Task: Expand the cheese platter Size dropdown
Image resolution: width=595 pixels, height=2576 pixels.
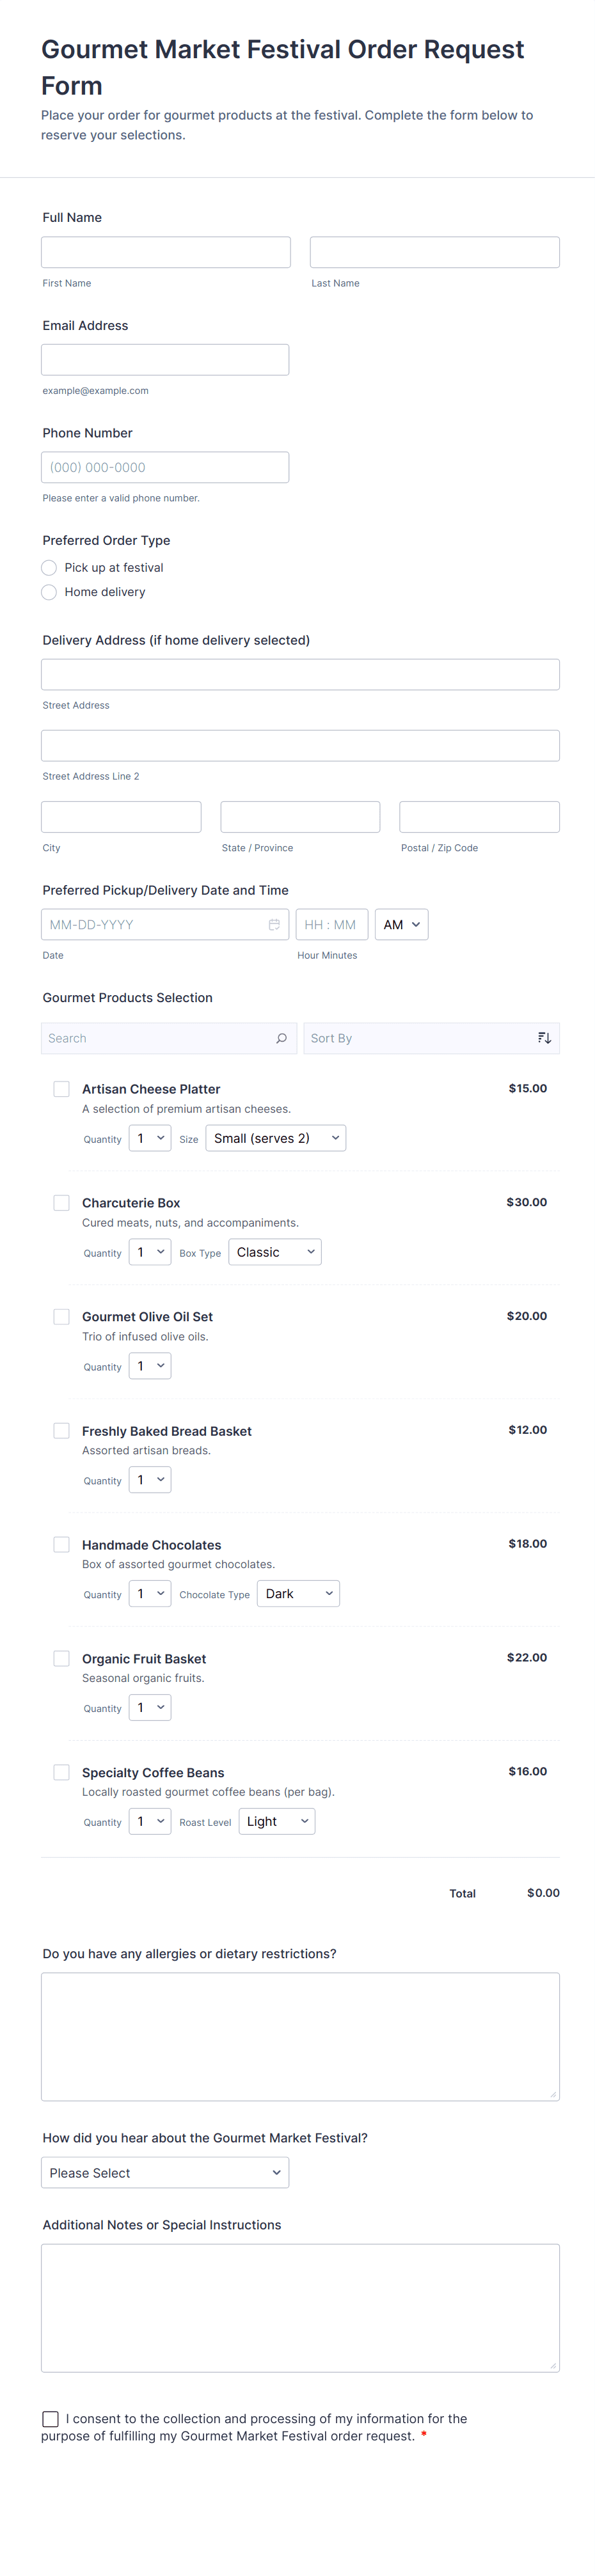Action: (x=275, y=1138)
